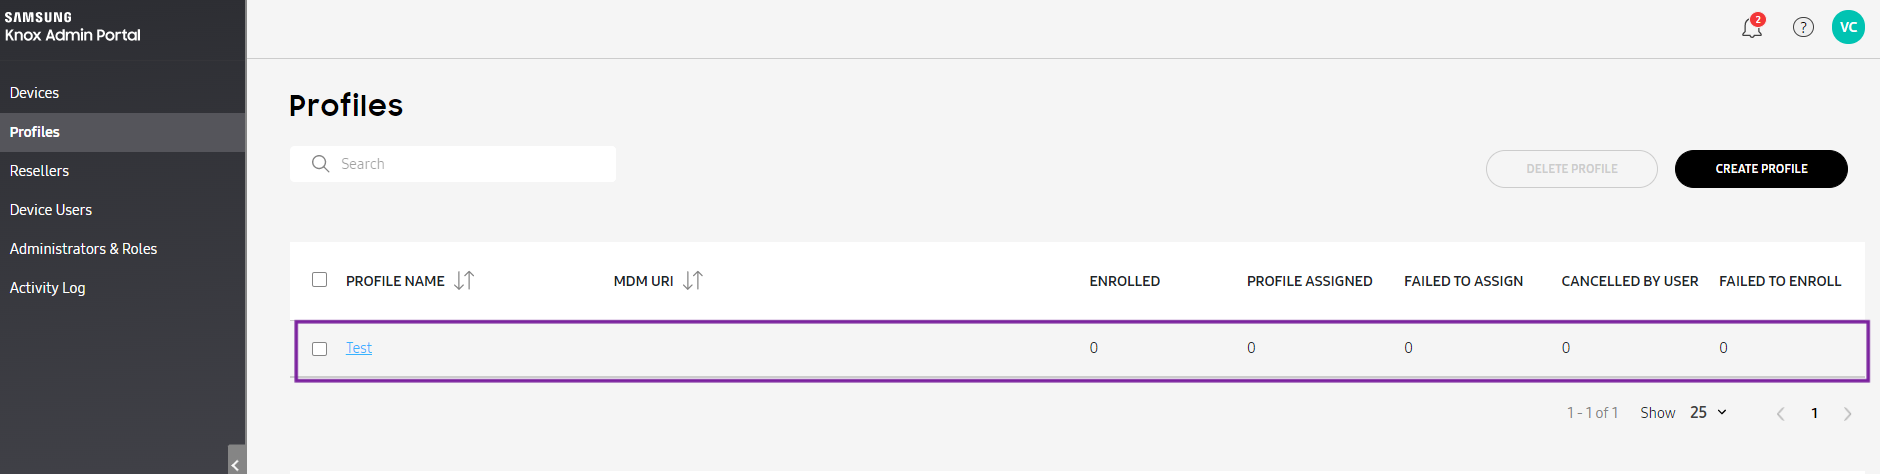Open the help question mark icon

(x=1803, y=27)
